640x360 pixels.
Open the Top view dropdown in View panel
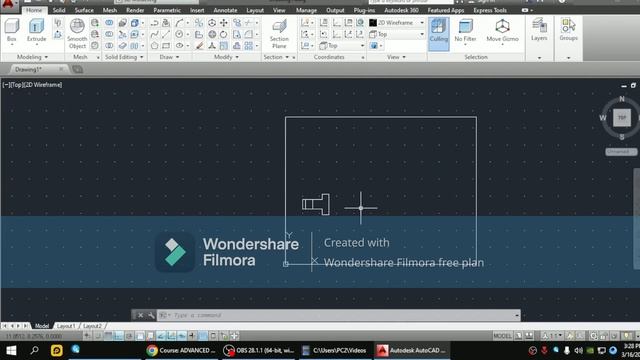[x=397, y=34]
